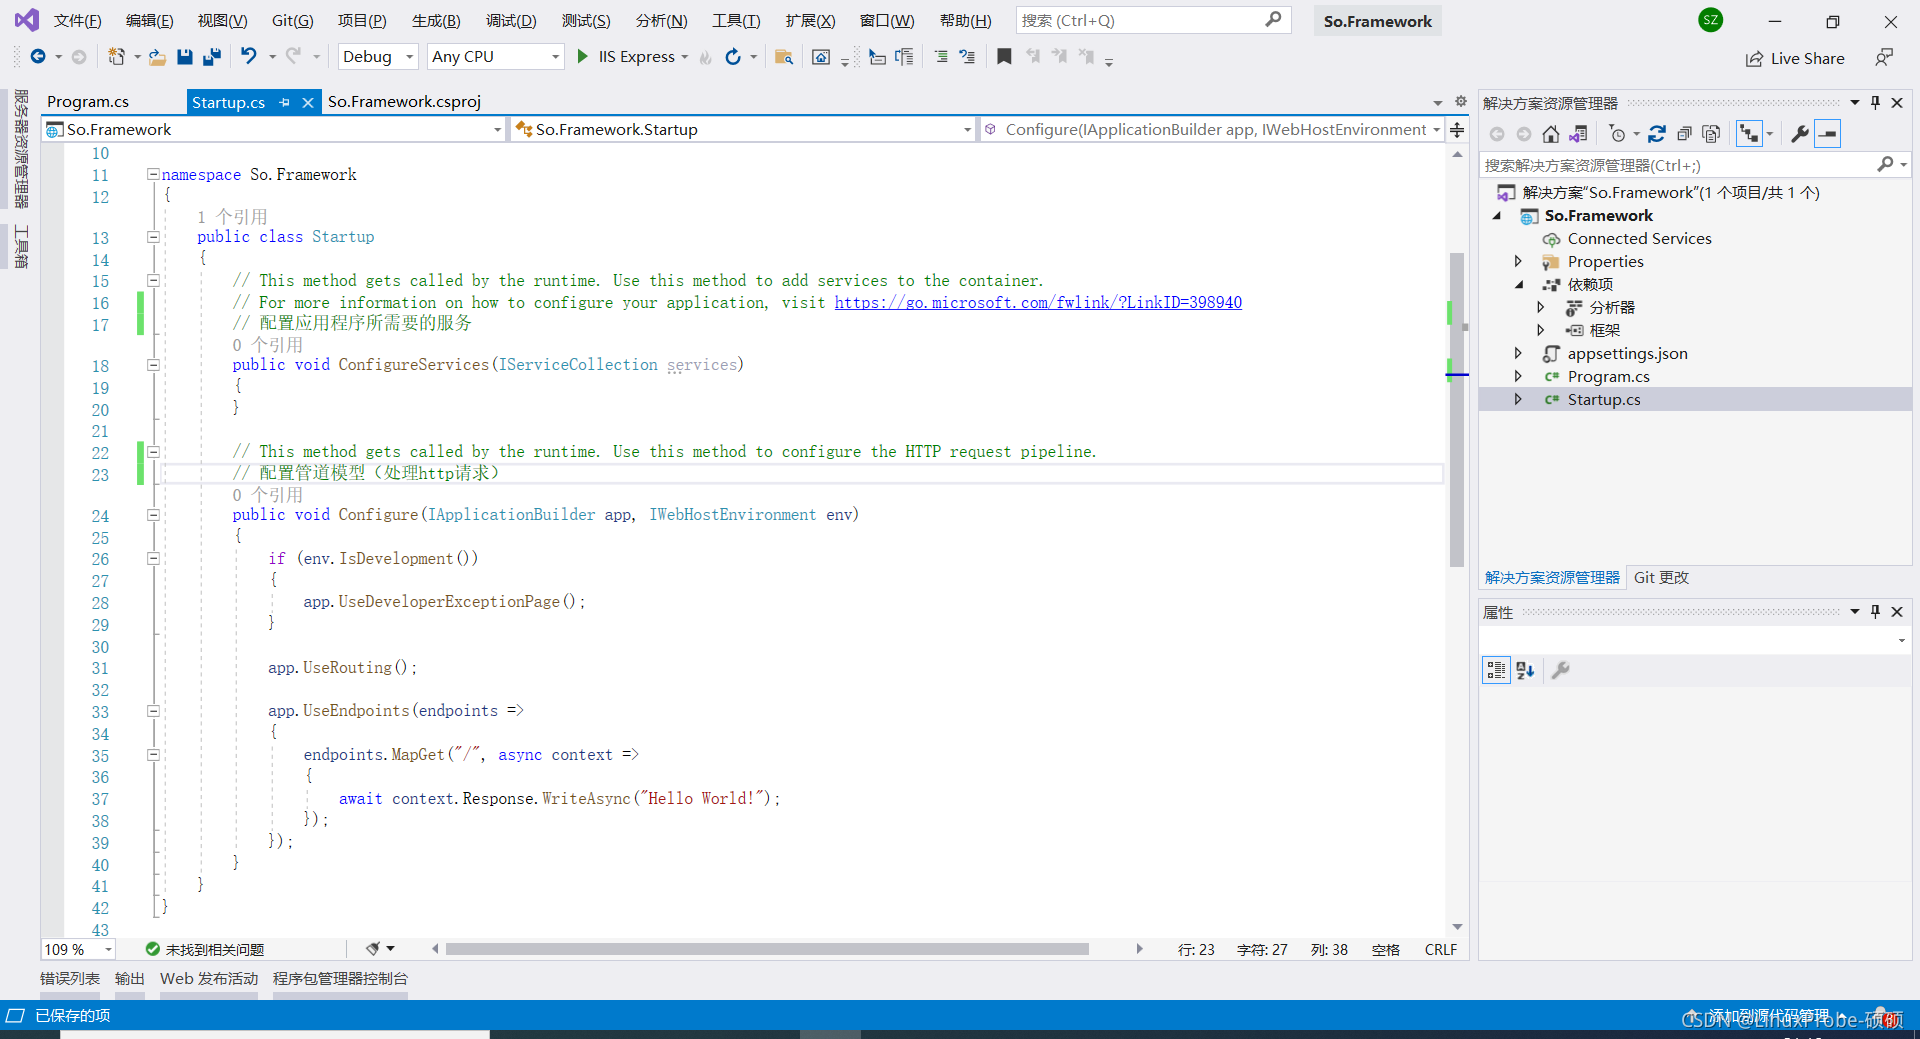Collapse the 依赖项 dependencies node
The width and height of the screenshot is (1920, 1039).
[1518, 284]
